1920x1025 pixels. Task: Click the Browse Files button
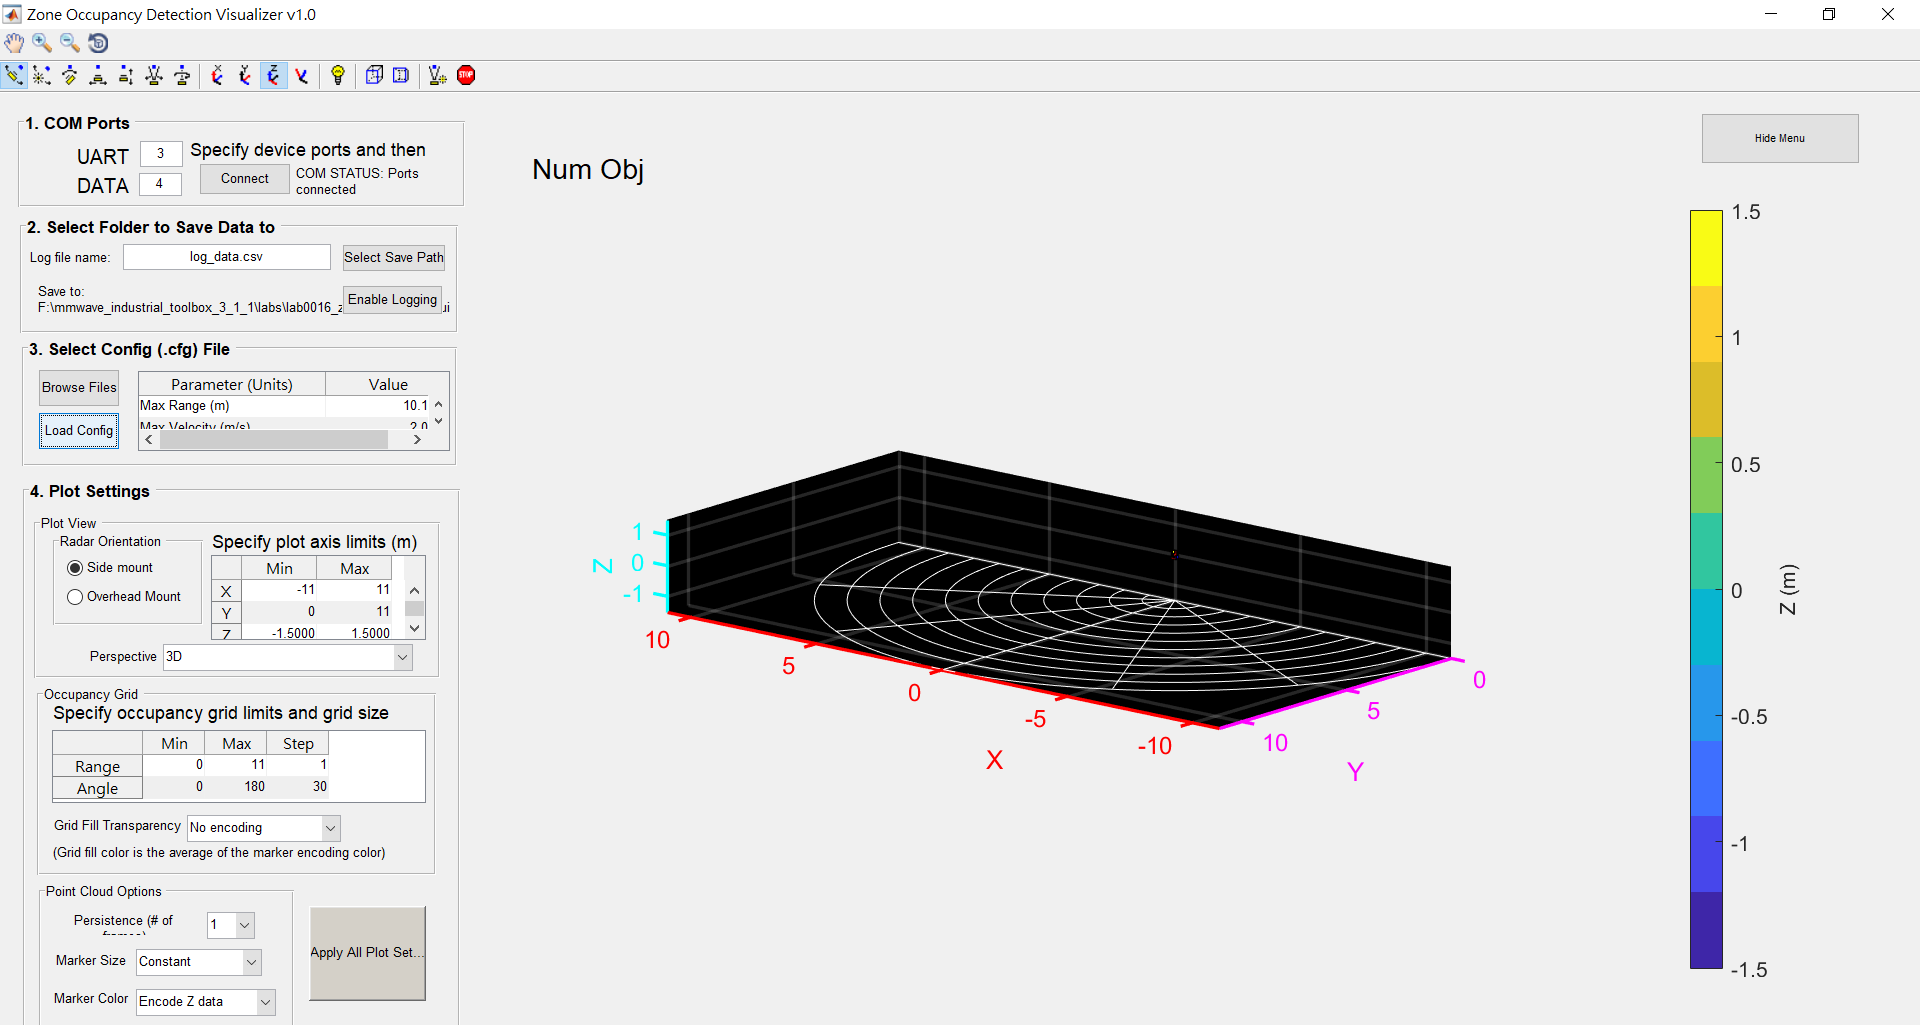click(79, 388)
